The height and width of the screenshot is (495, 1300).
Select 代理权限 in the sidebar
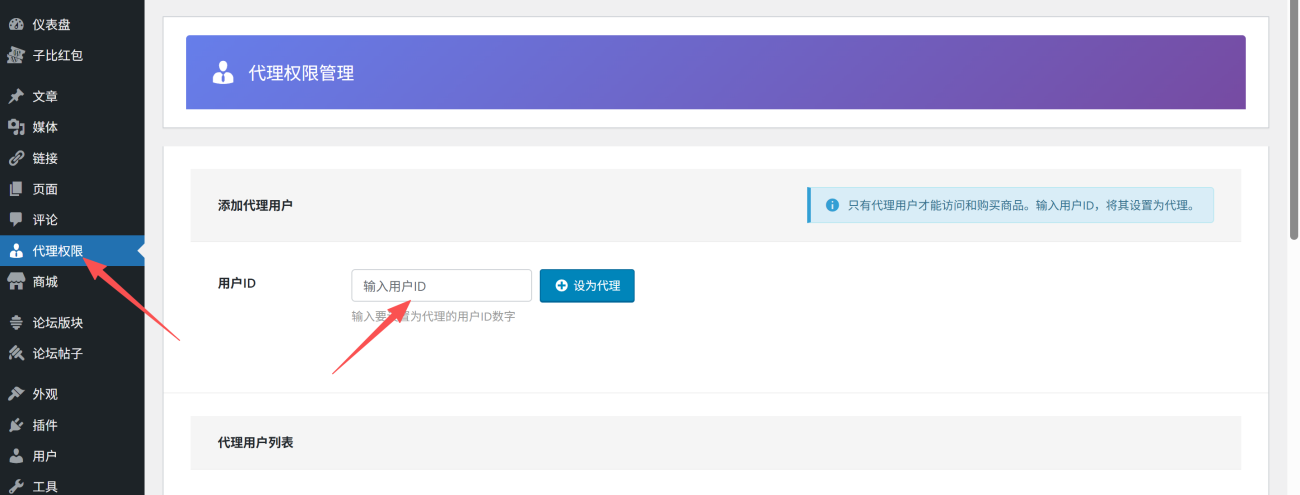coord(57,251)
